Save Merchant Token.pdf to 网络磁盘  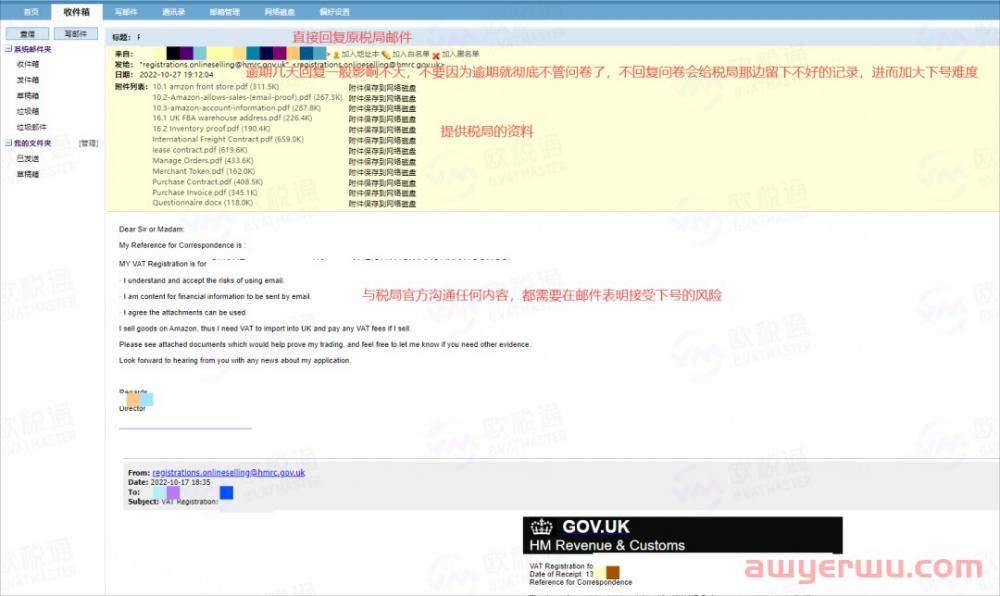382,172
